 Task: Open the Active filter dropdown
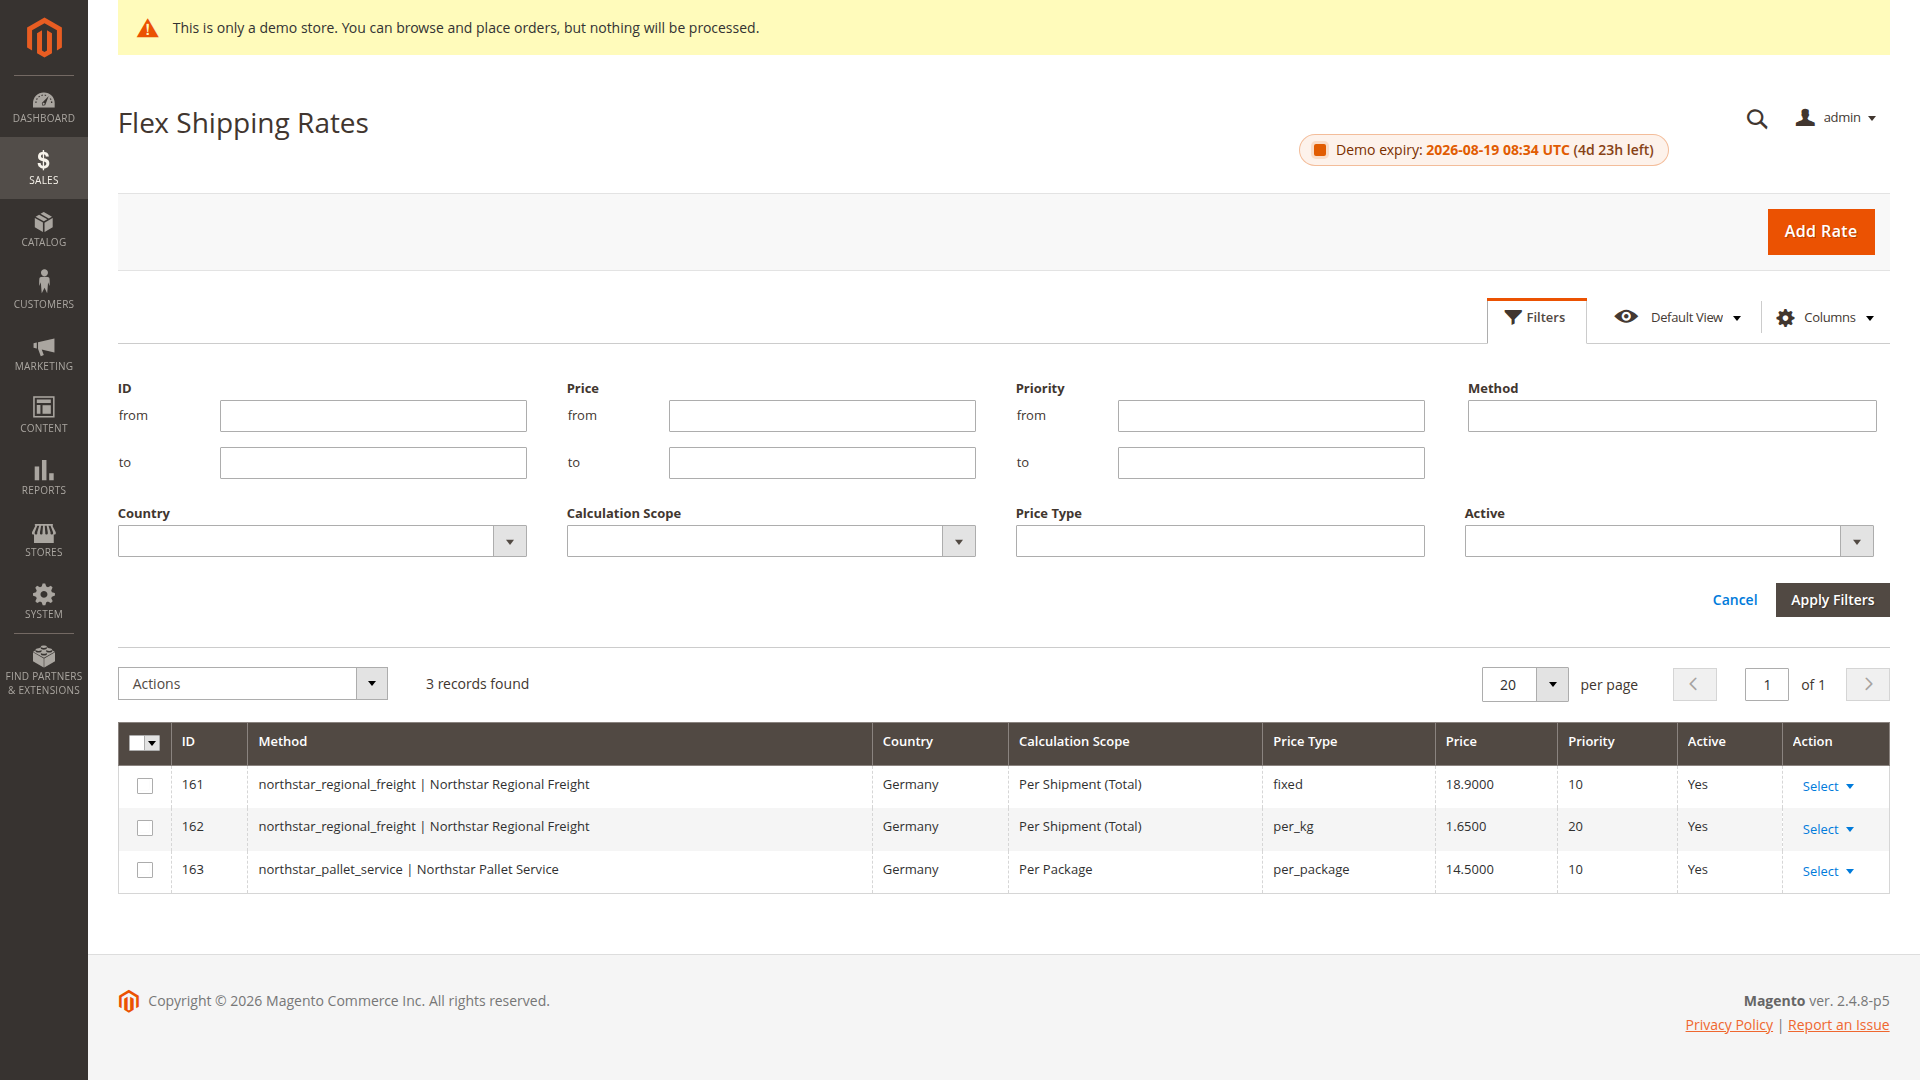tap(1669, 541)
